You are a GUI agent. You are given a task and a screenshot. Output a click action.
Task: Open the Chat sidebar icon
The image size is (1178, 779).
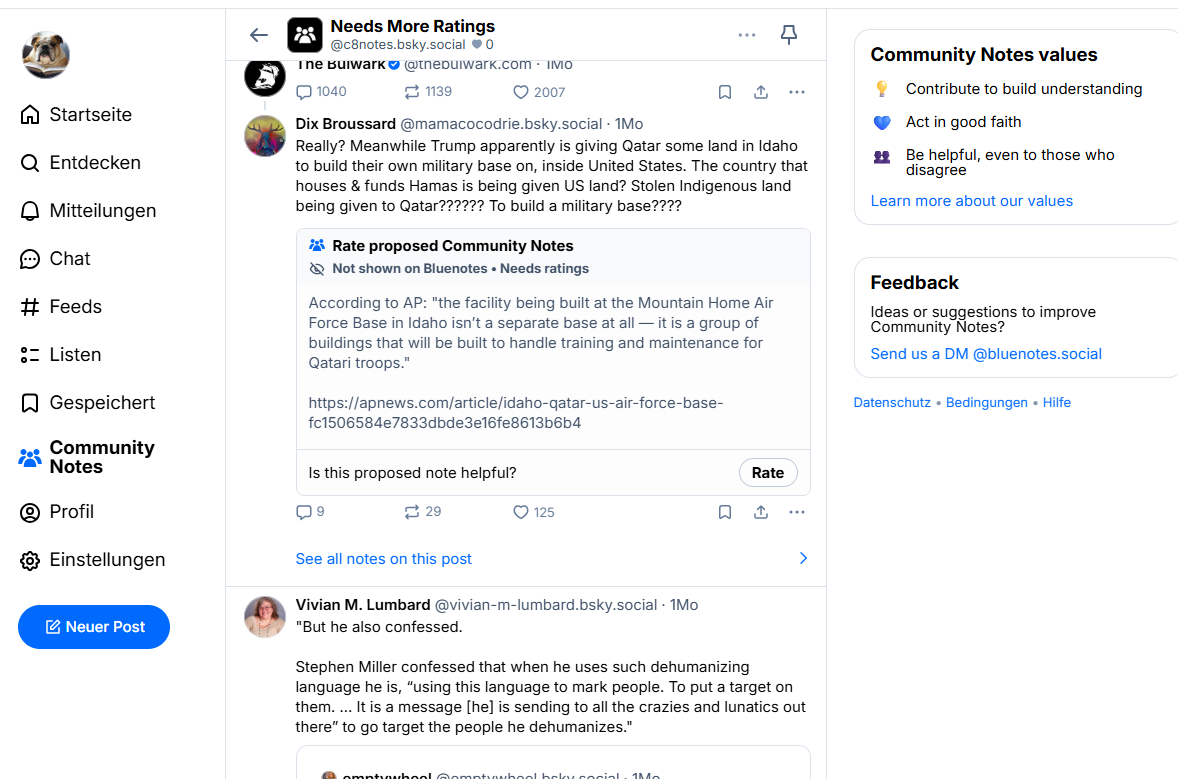[x=30, y=259]
